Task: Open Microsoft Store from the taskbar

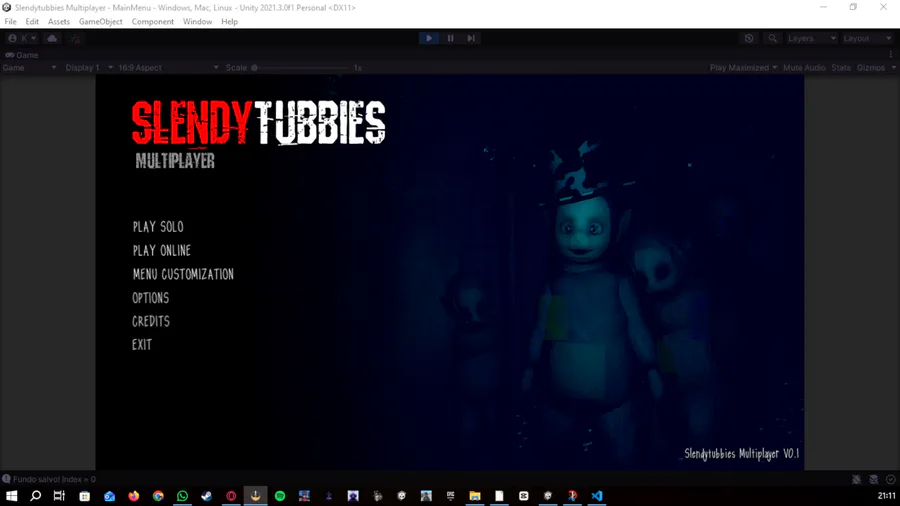Action: (x=84, y=496)
